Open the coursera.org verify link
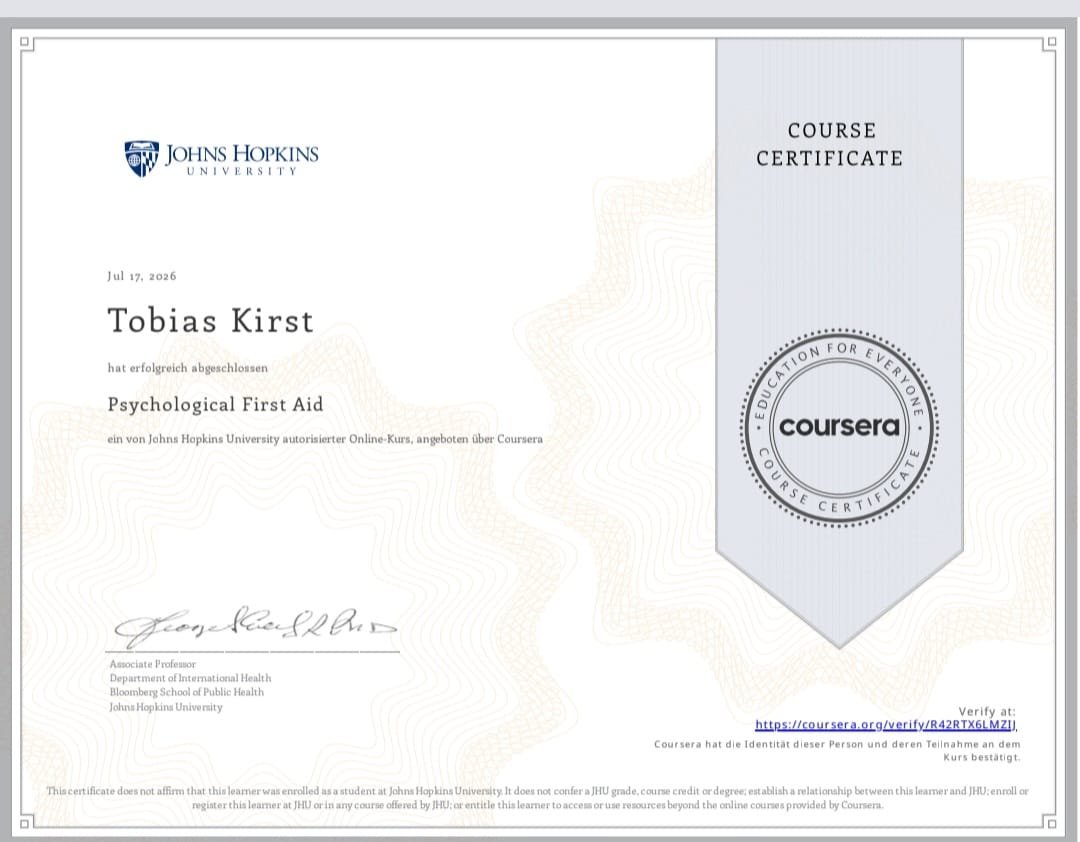Screen dimensions: 1080x842 [x=886, y=725]
